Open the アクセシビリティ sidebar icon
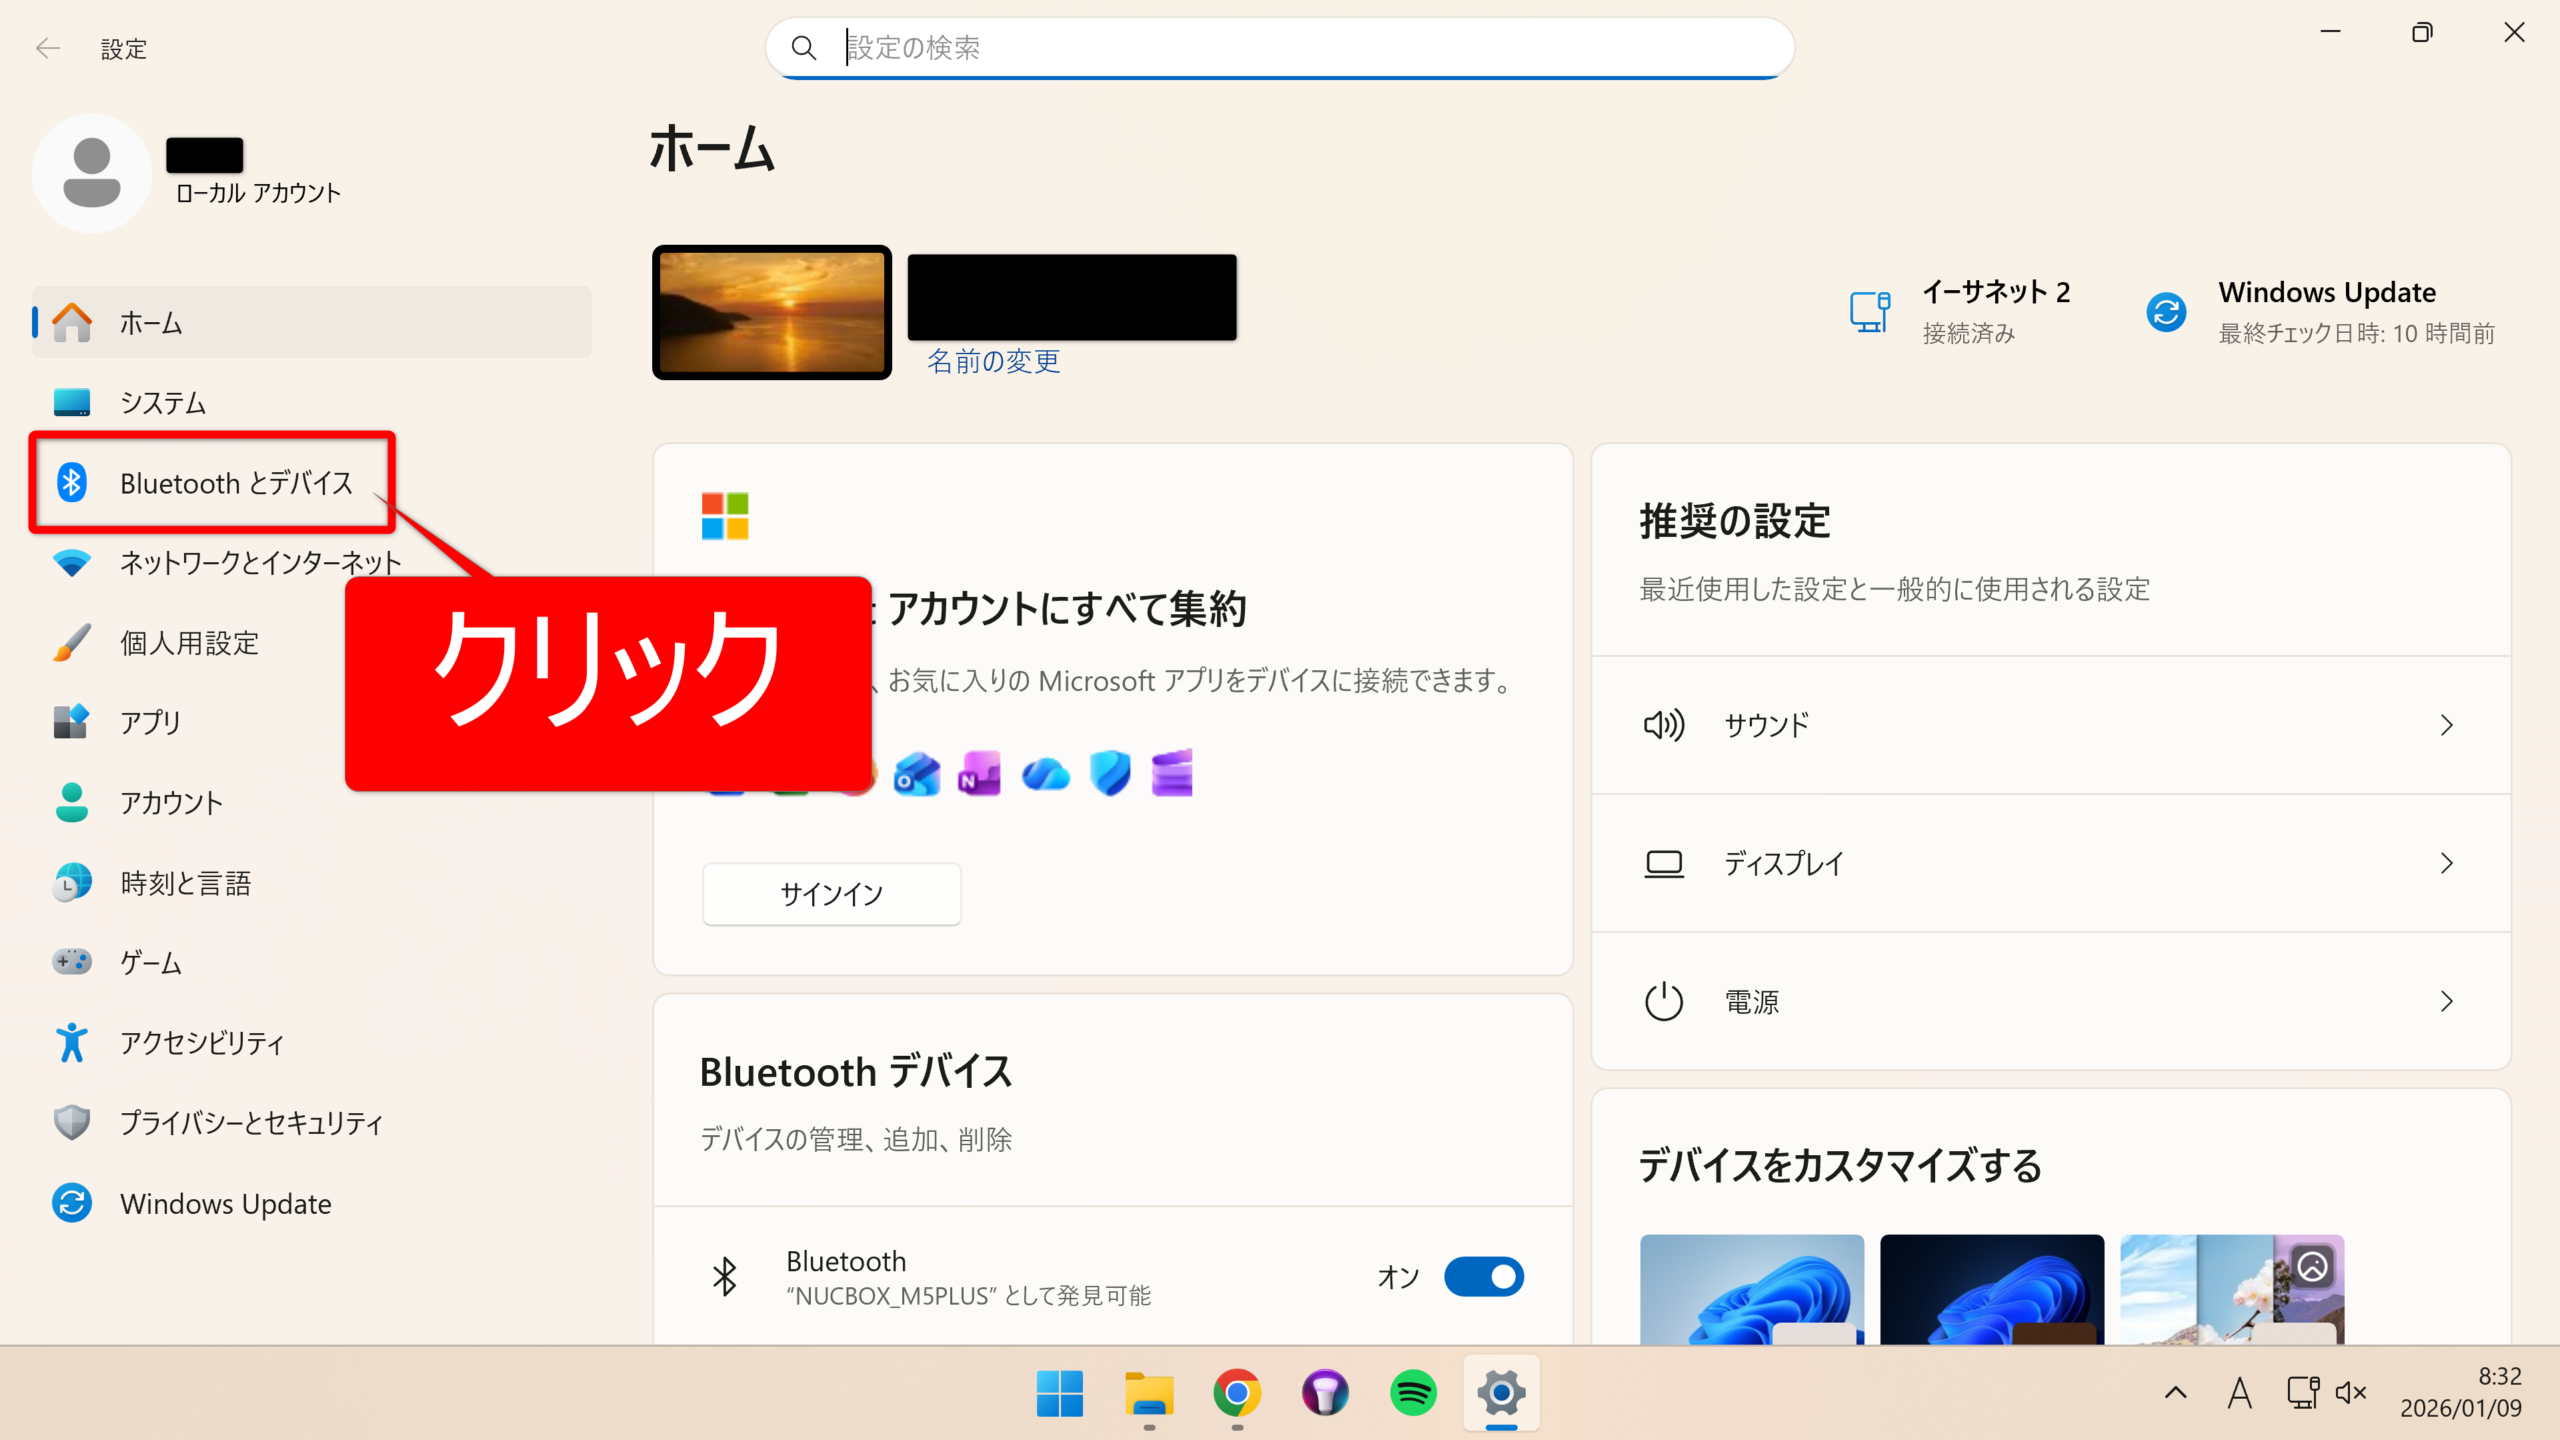2560x1440 pixels. point(71,1043)
